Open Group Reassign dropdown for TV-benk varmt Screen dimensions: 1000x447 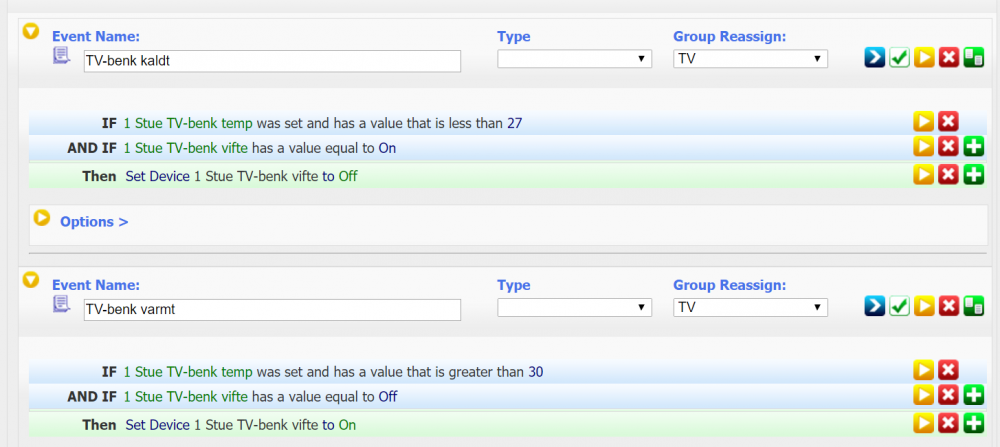[x=750, y=307]
